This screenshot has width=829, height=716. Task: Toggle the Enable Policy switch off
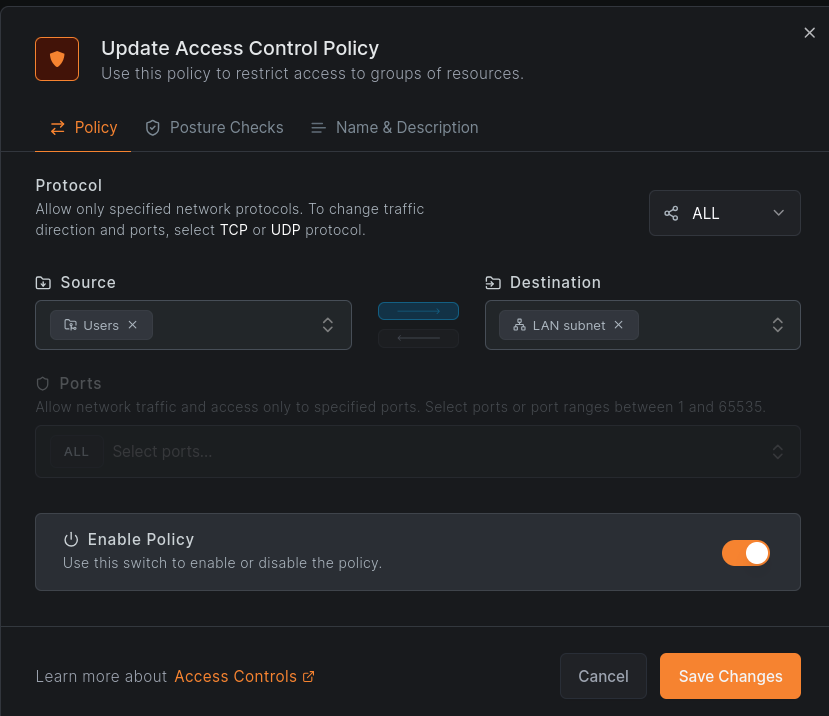tap(745, 553)
